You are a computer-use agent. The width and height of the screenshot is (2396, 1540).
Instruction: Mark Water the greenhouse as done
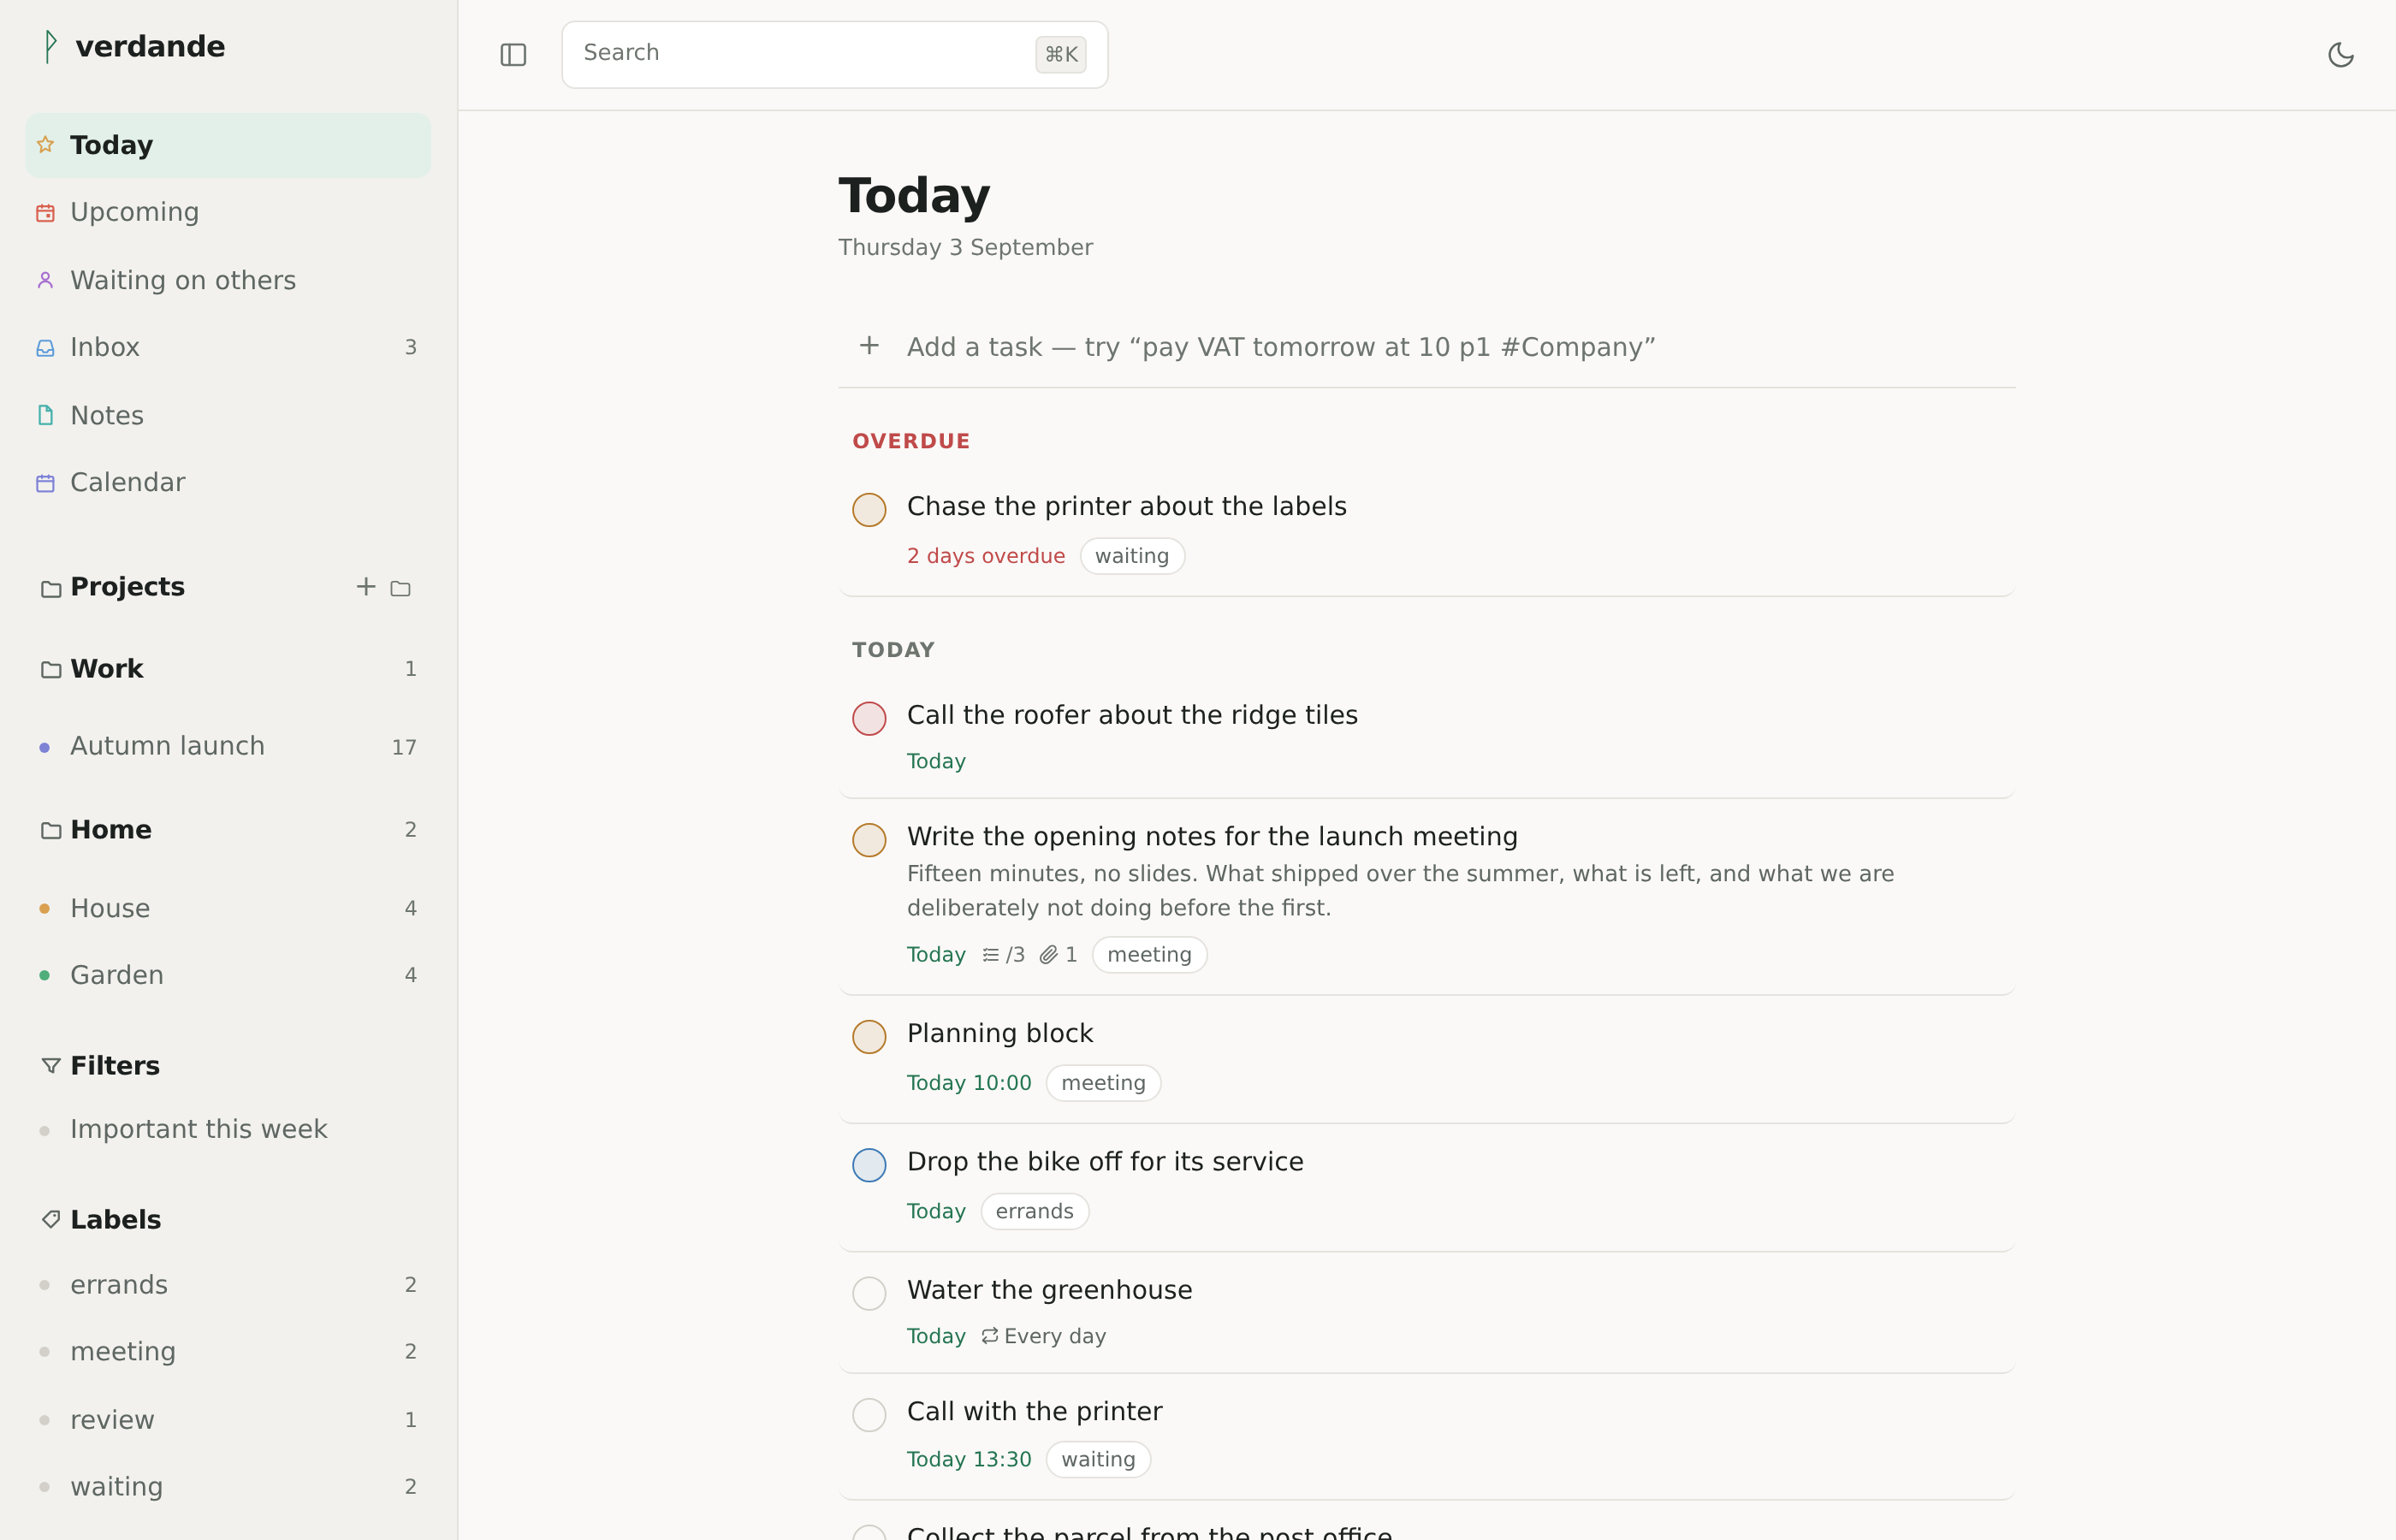tap(869, 1293)
